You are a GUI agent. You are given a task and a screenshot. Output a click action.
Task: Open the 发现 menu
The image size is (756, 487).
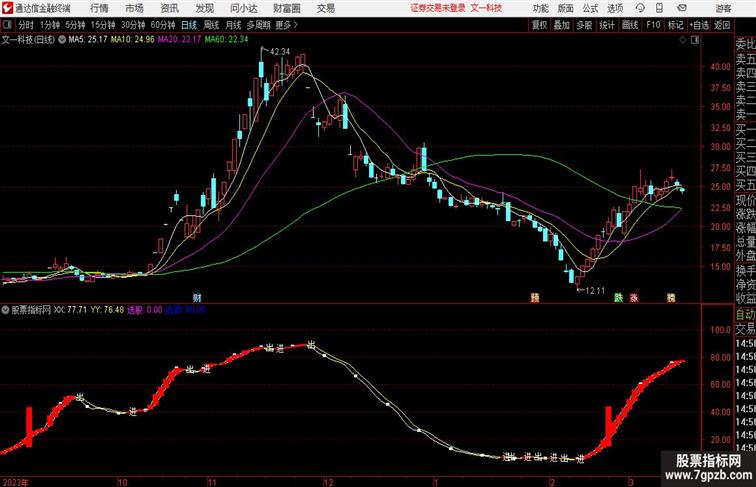(x=204, y=8)
